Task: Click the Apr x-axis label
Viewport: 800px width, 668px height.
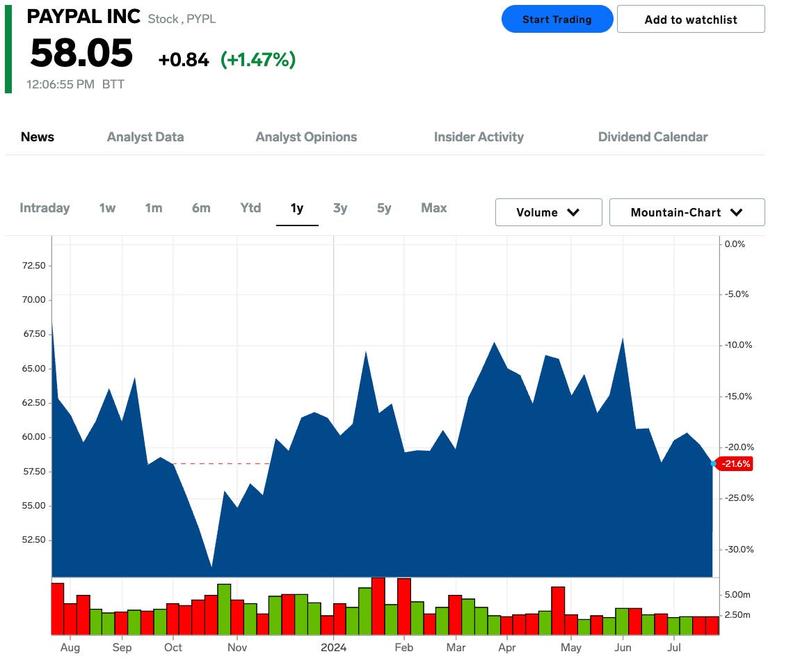Action: [x=507, y=647]
